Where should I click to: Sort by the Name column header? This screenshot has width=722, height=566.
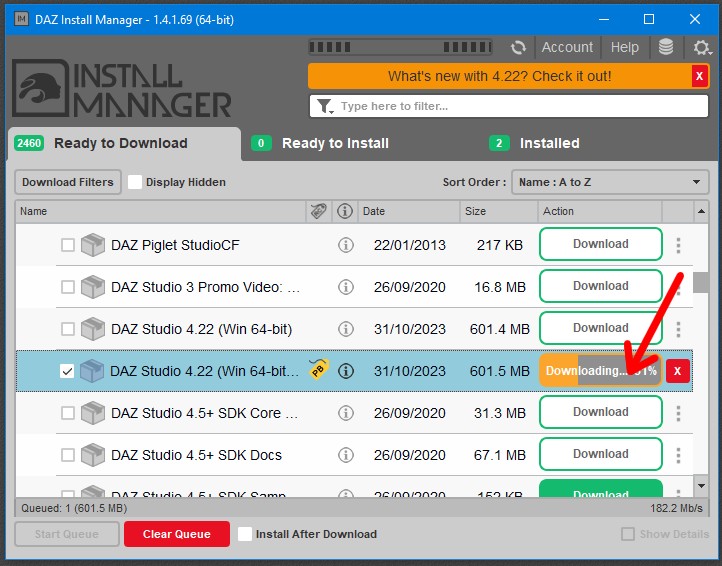(160, 211)
